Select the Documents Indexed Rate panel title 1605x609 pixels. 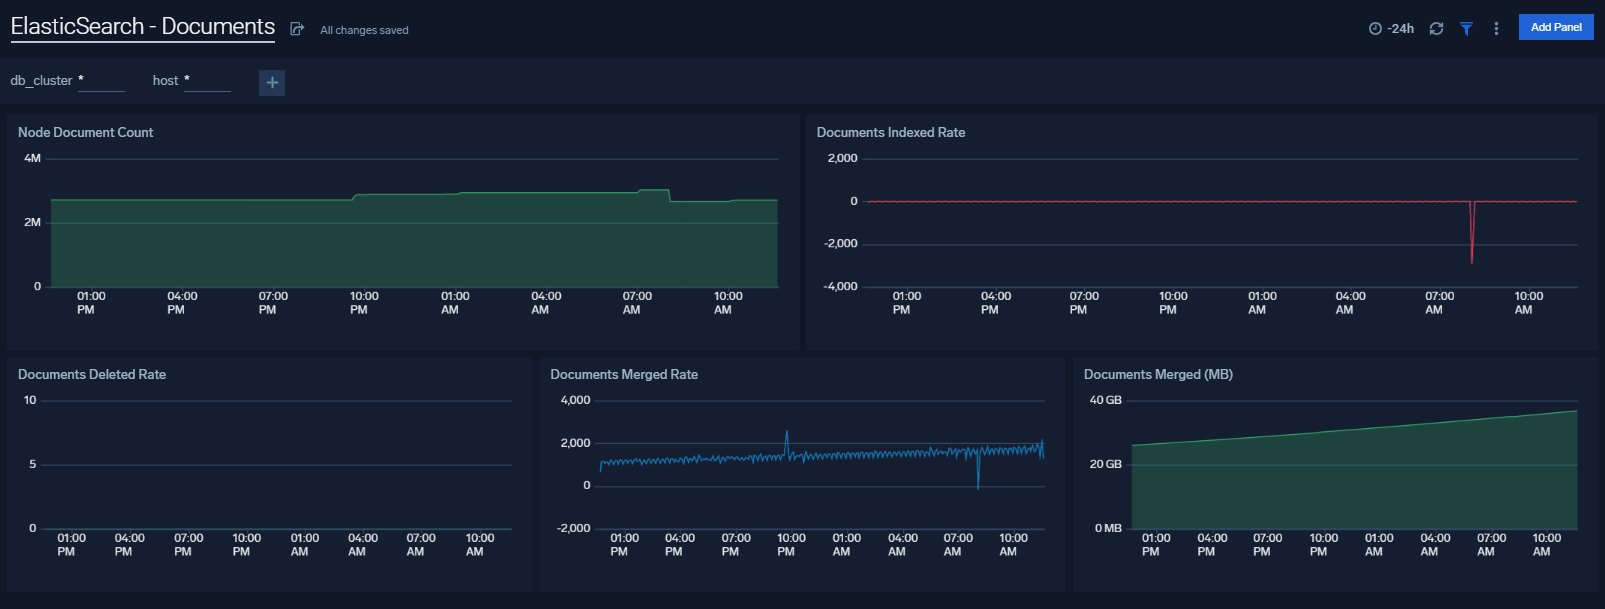click(890, 132)
